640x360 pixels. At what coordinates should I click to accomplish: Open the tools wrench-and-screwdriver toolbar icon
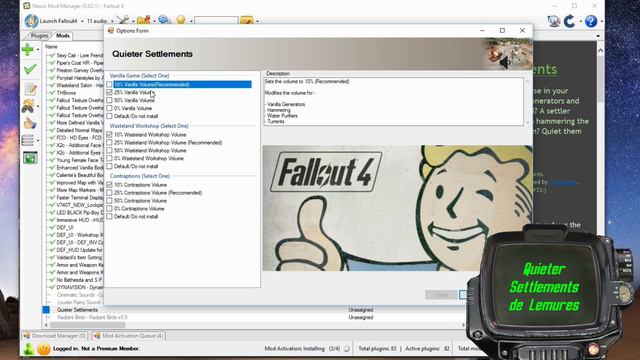pyautogui.click(x=122, y=20)
